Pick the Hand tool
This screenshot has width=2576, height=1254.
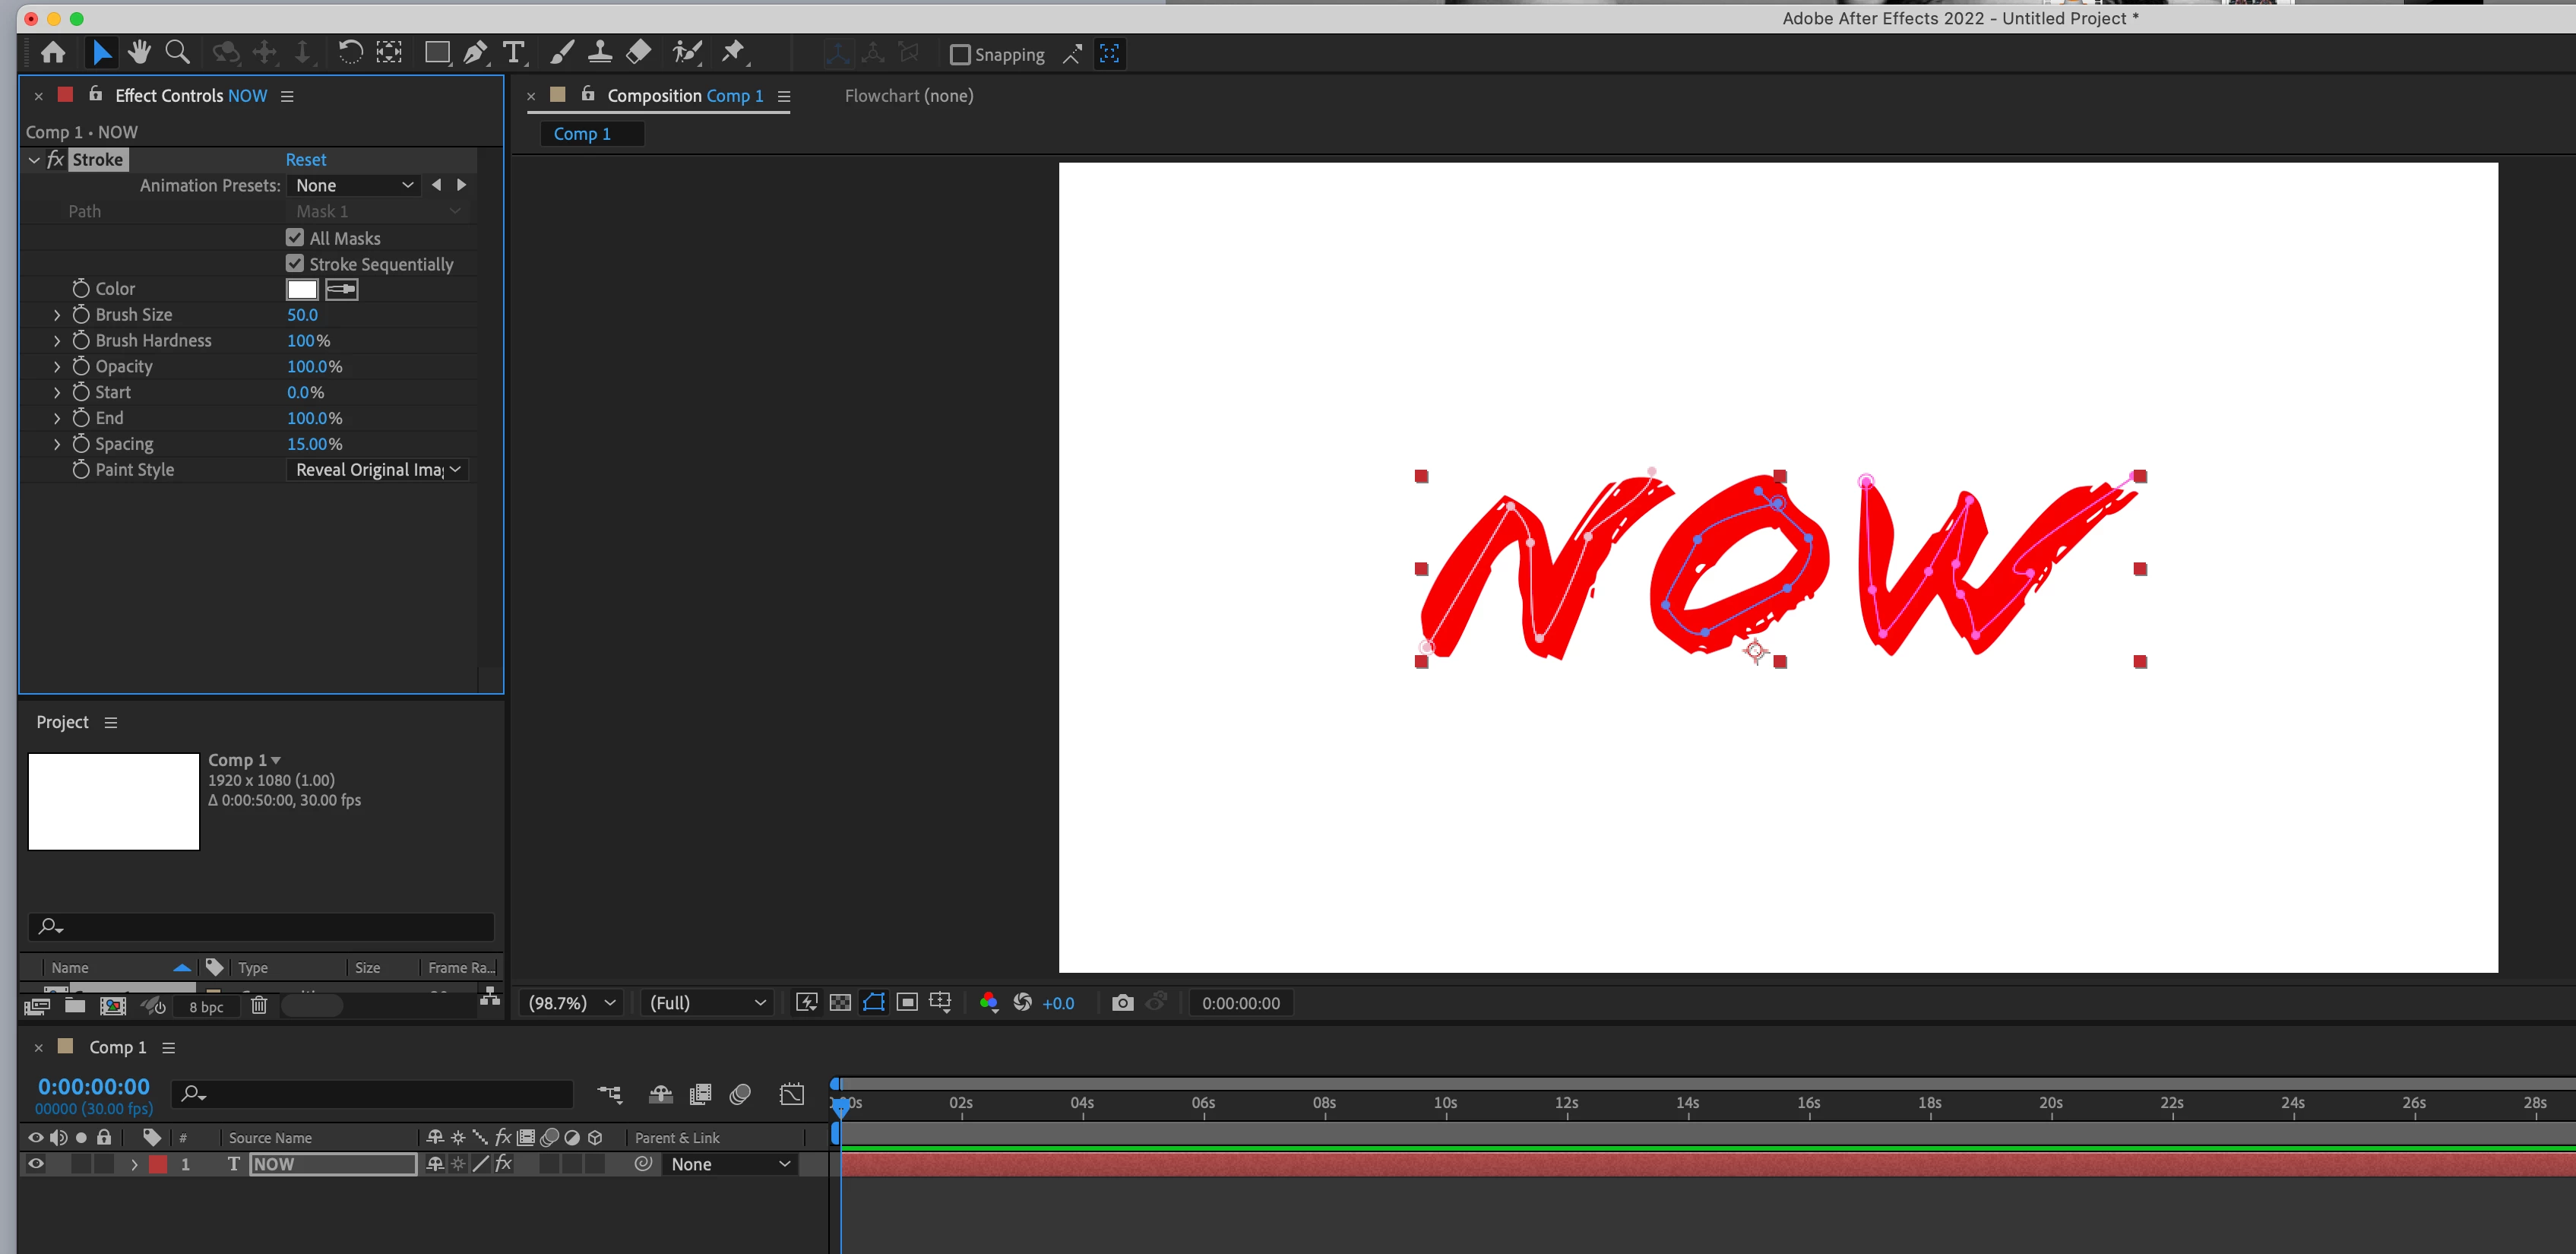(139, 52)
